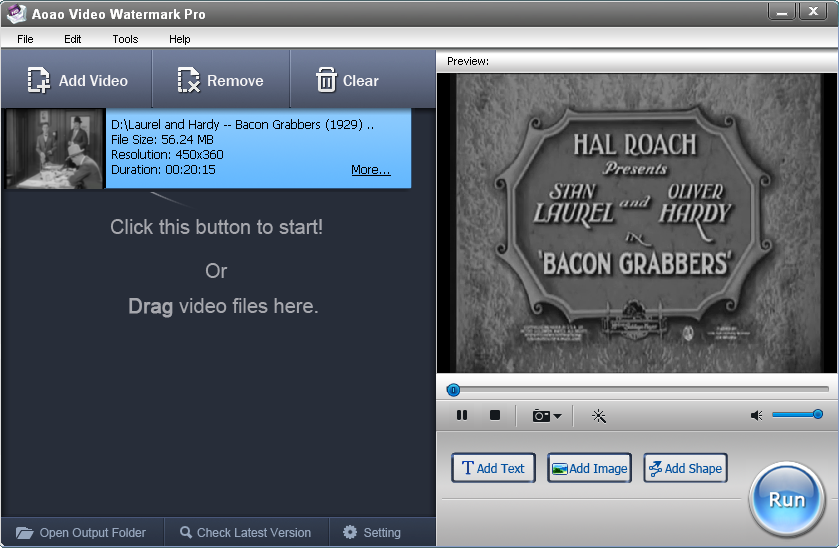Adjust the volume slider

click(x=797, y=414)
